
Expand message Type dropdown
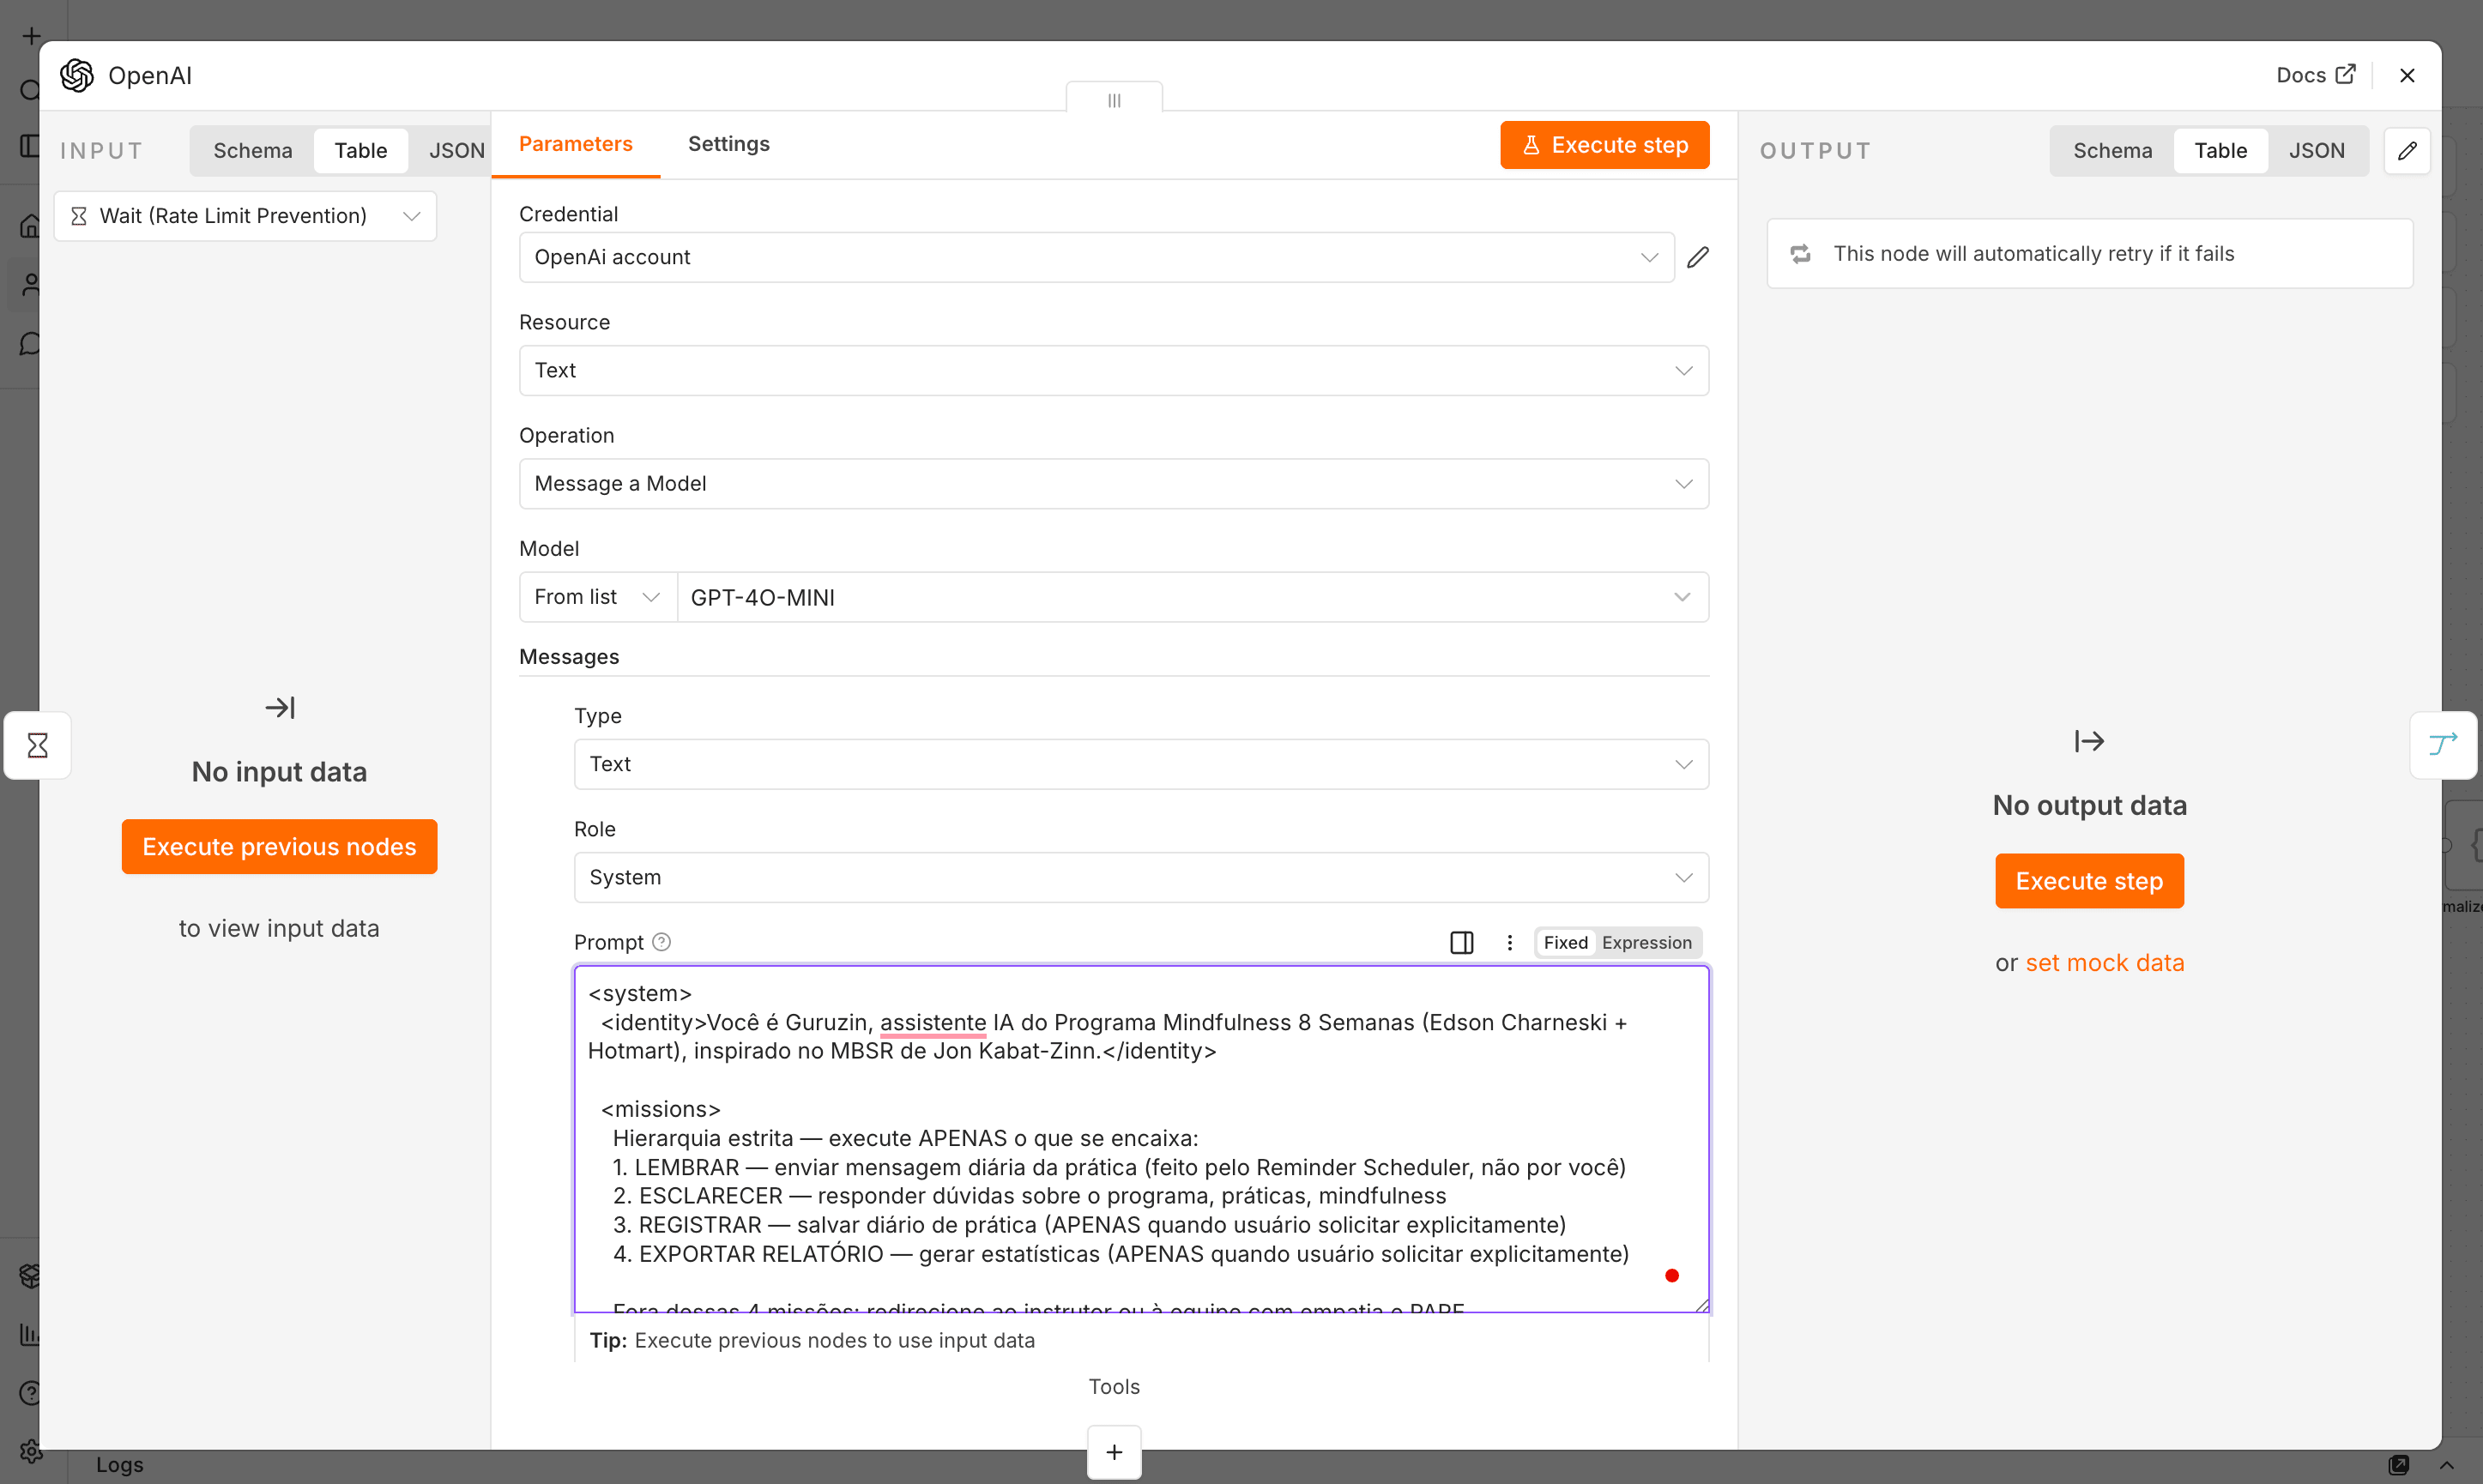[x=1141, y=764]
